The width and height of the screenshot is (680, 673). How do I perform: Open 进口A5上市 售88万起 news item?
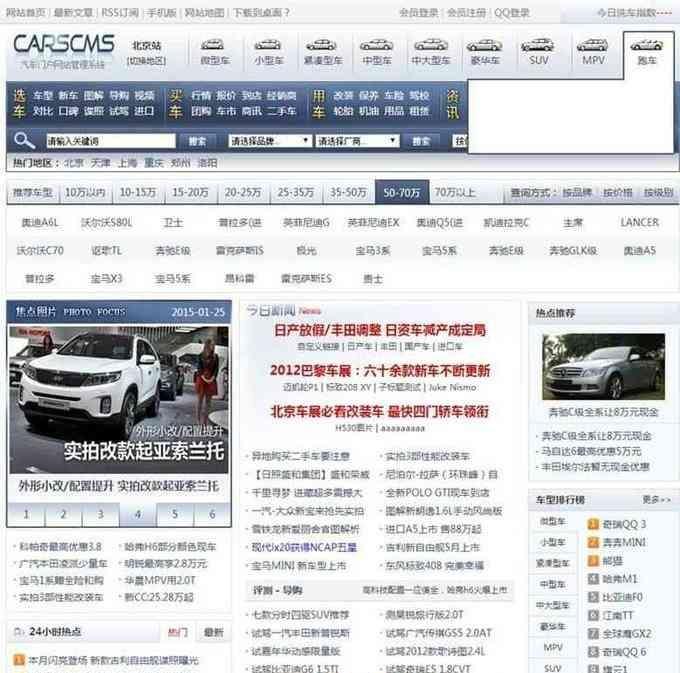pos(433,529)
